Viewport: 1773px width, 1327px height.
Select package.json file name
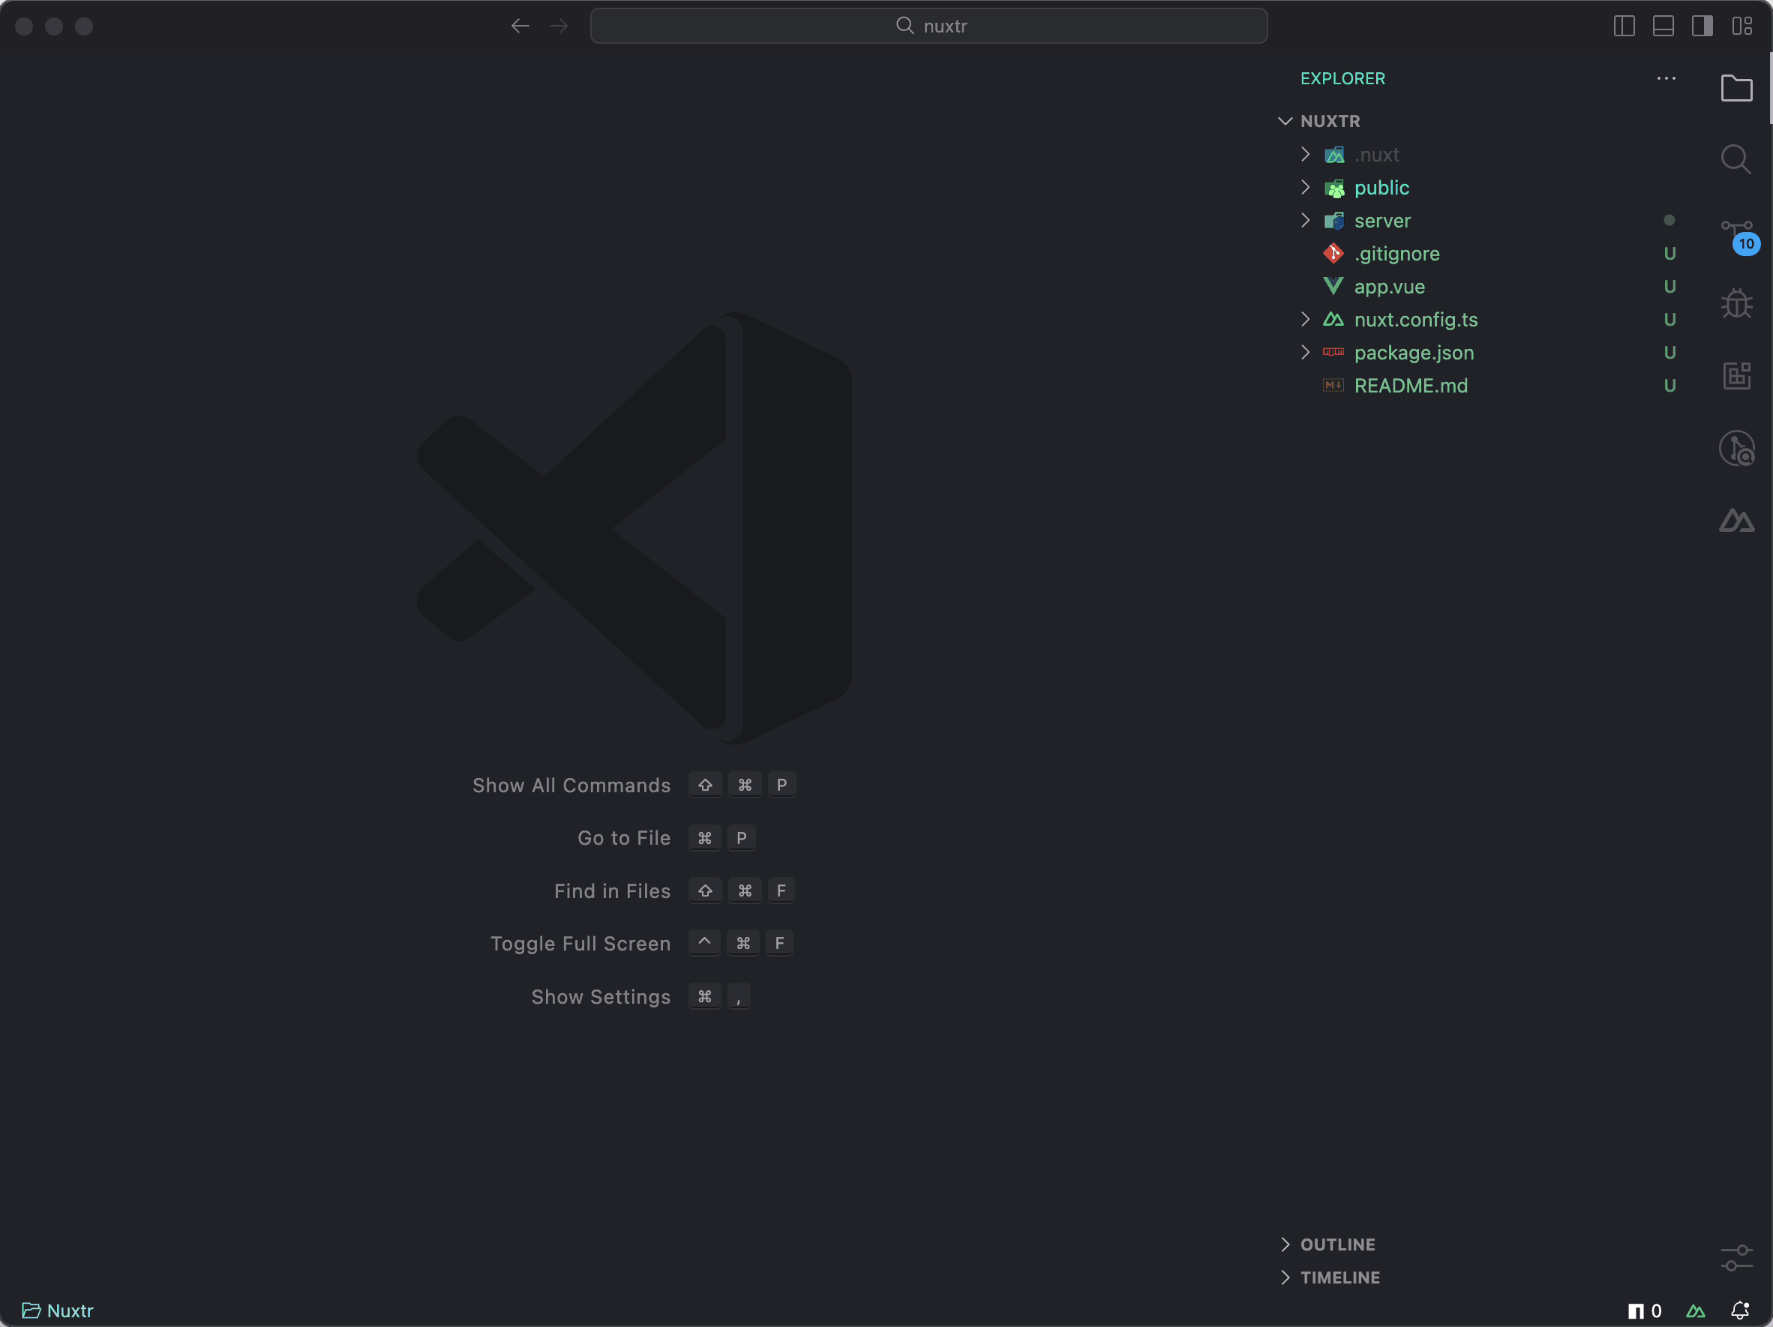[x=1414, y=353]
